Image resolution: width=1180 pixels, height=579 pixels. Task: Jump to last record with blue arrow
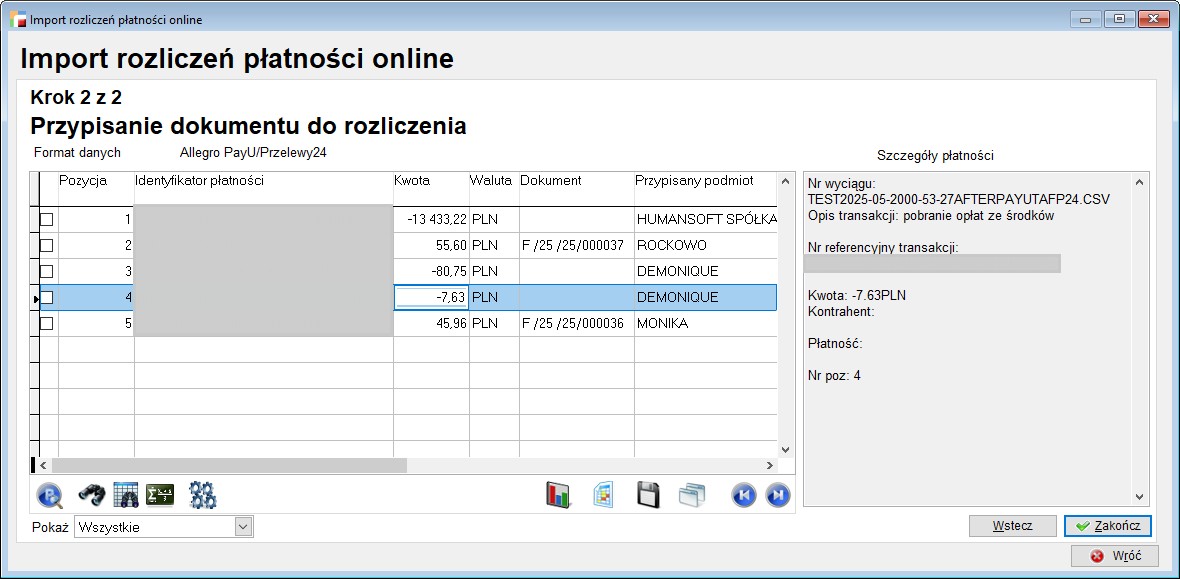click(778, 495)
